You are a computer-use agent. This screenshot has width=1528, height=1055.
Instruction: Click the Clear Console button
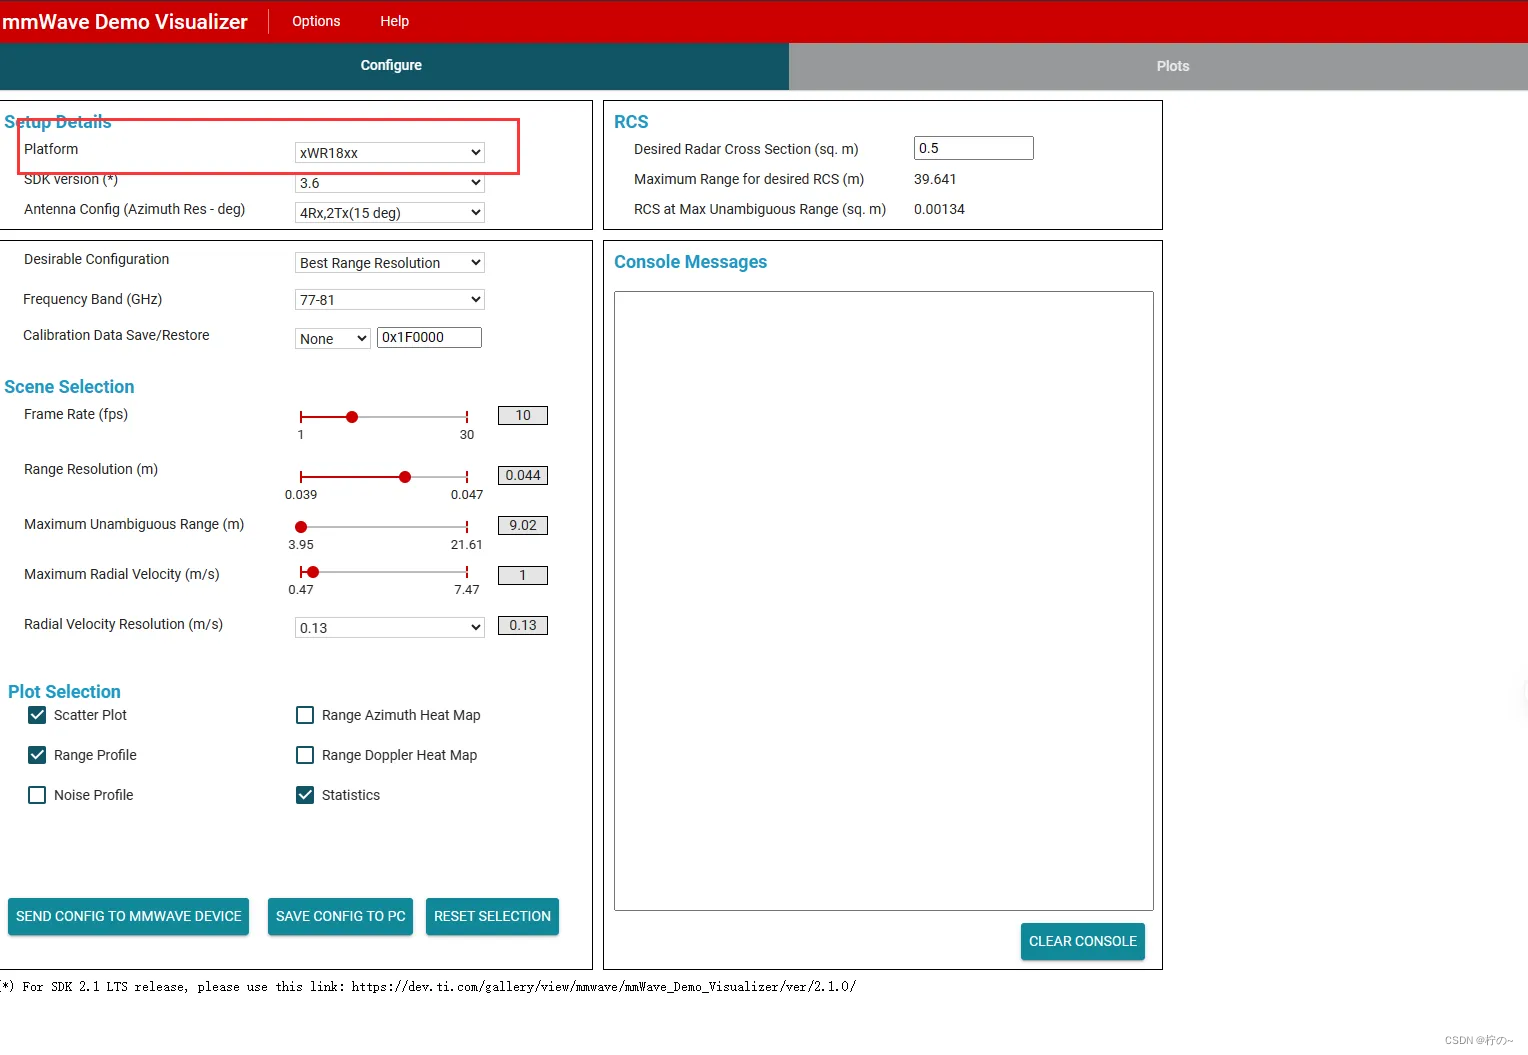click(1083, 942)
